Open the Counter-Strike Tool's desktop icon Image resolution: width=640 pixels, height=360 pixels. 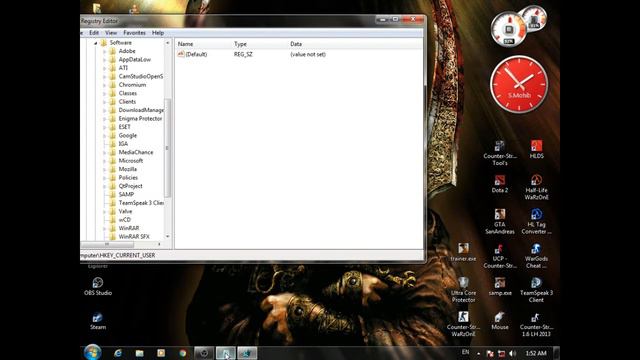coord(500,153)
